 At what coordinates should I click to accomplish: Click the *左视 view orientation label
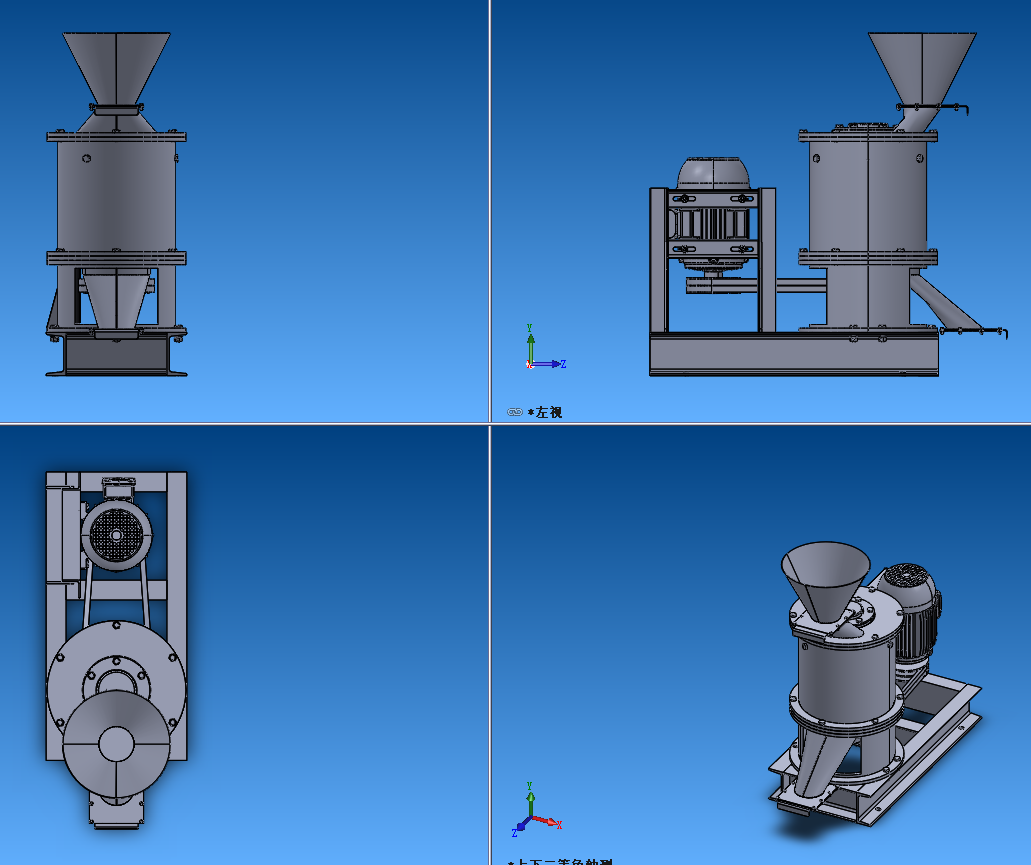click(x=545, y=412)
